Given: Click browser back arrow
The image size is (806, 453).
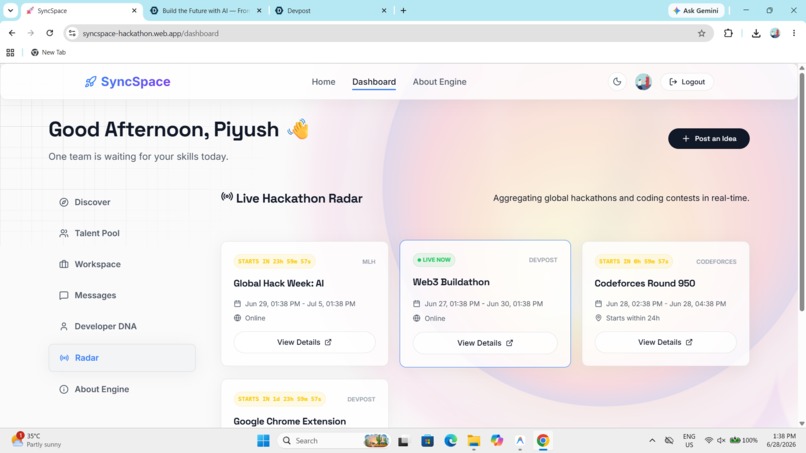Looking at the screenshot, I should [x=12, y=33].
